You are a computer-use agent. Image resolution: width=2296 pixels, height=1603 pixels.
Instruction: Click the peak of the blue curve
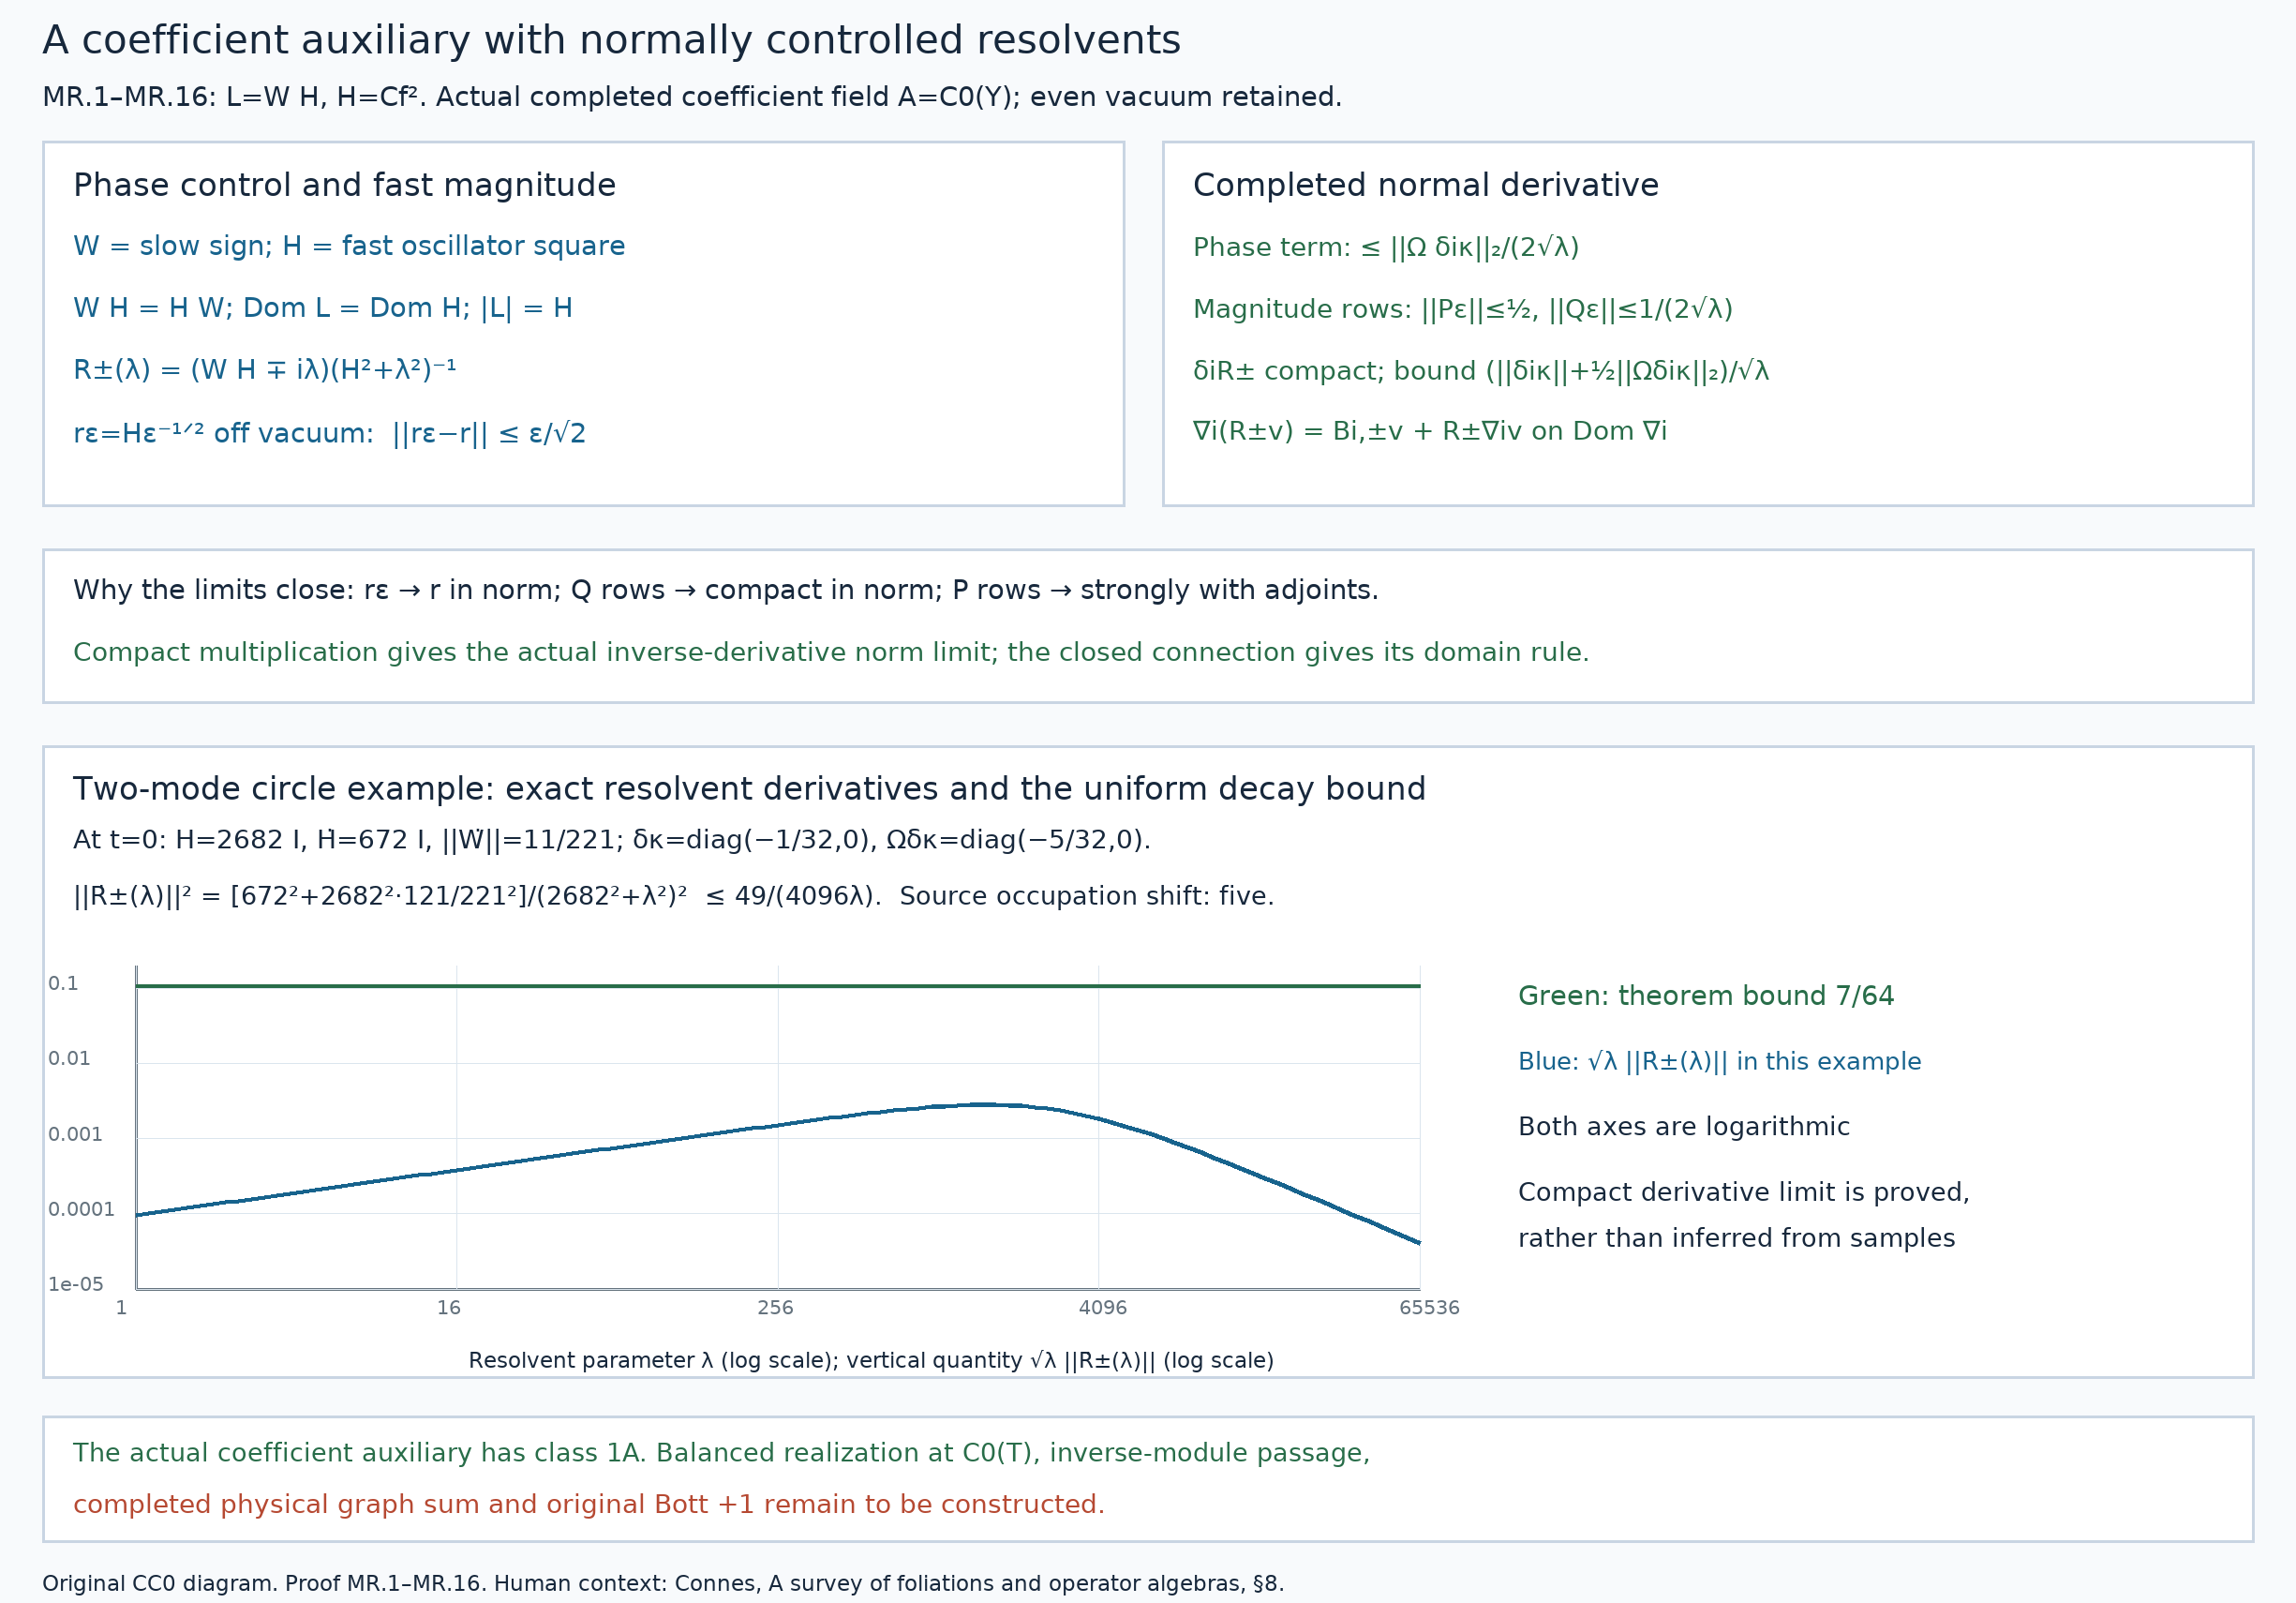click(x=983, y=1104)
